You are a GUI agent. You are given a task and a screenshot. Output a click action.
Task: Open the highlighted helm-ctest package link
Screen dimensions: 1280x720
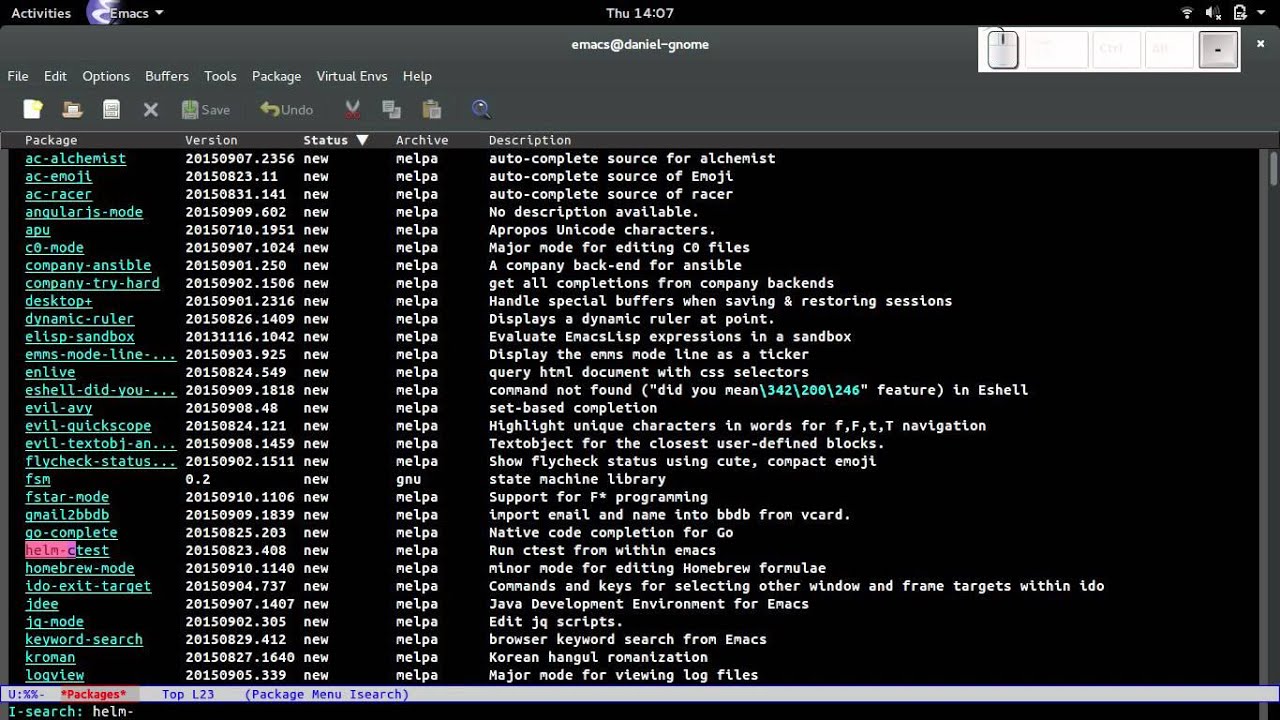point(67,550)
